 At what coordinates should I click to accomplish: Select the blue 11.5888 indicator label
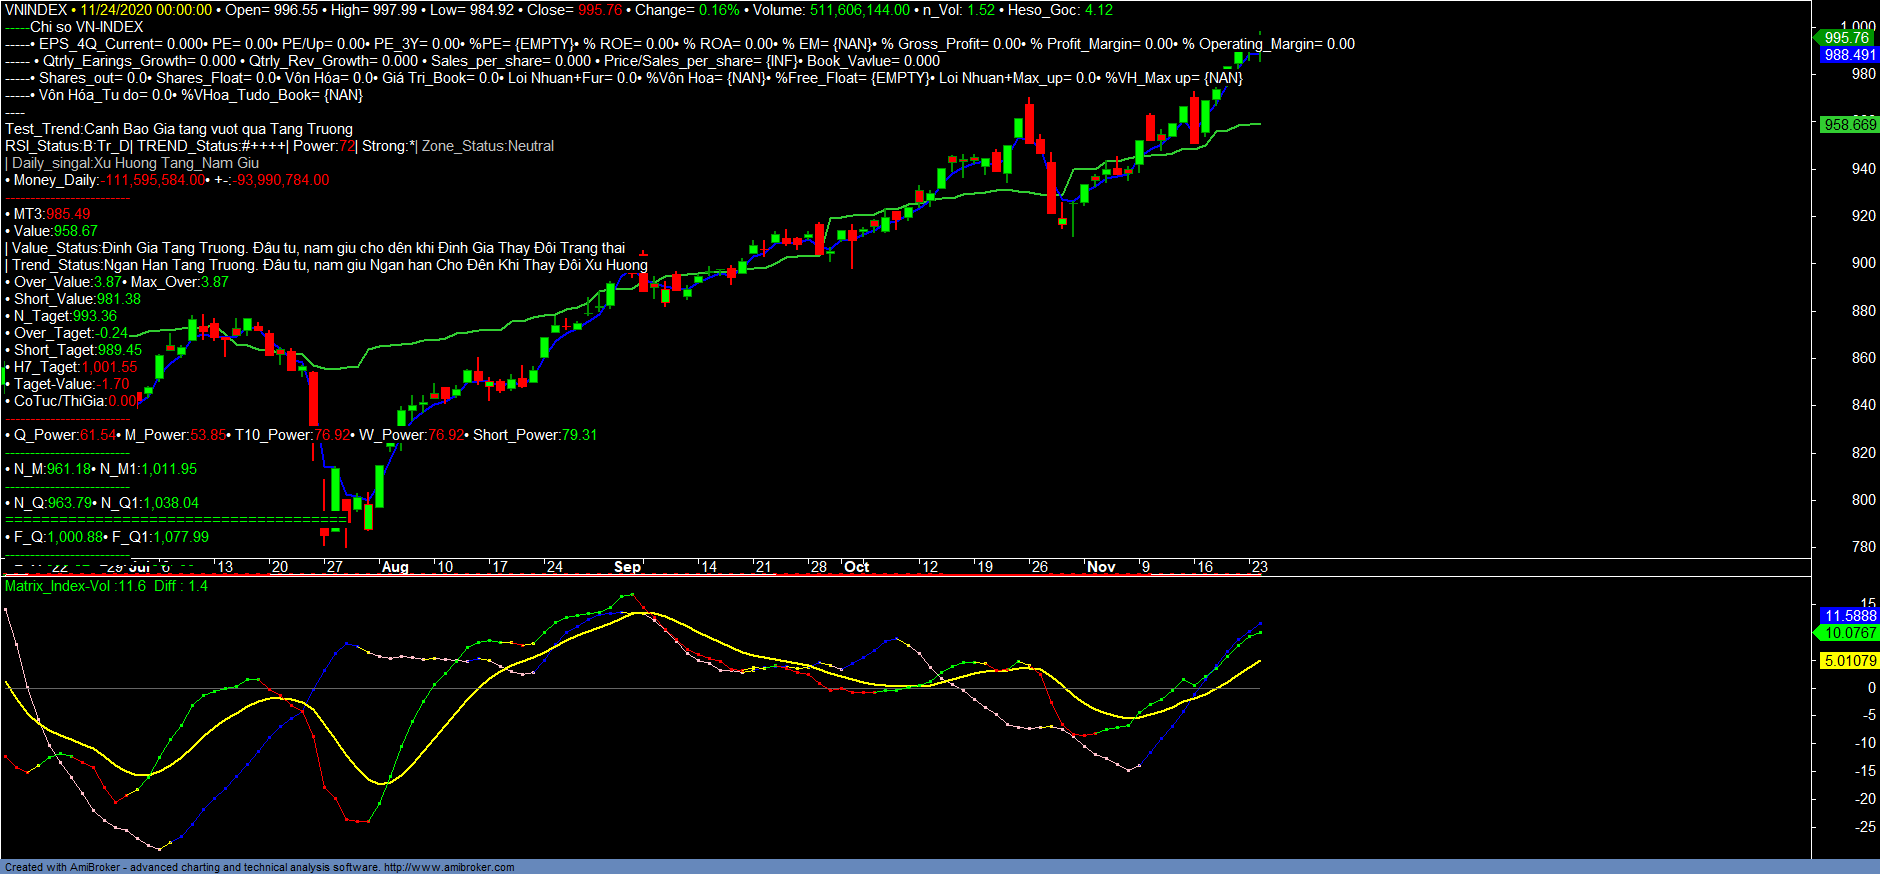pos(1849,616)
